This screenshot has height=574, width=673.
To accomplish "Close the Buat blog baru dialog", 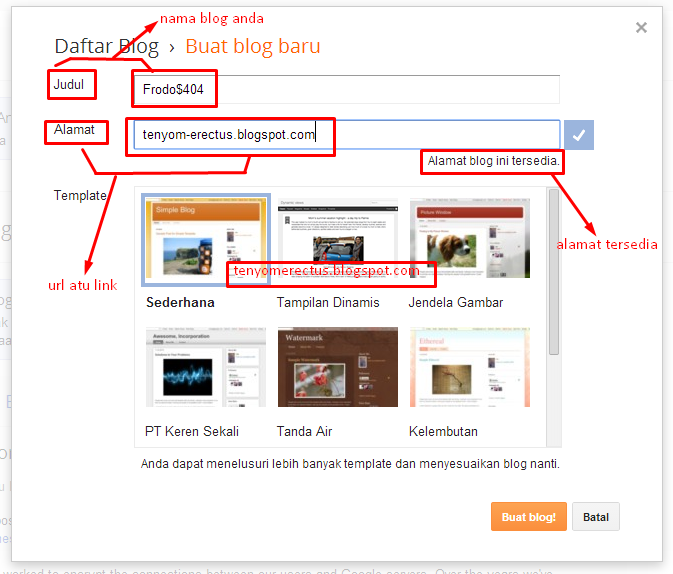I will [641, 28].
